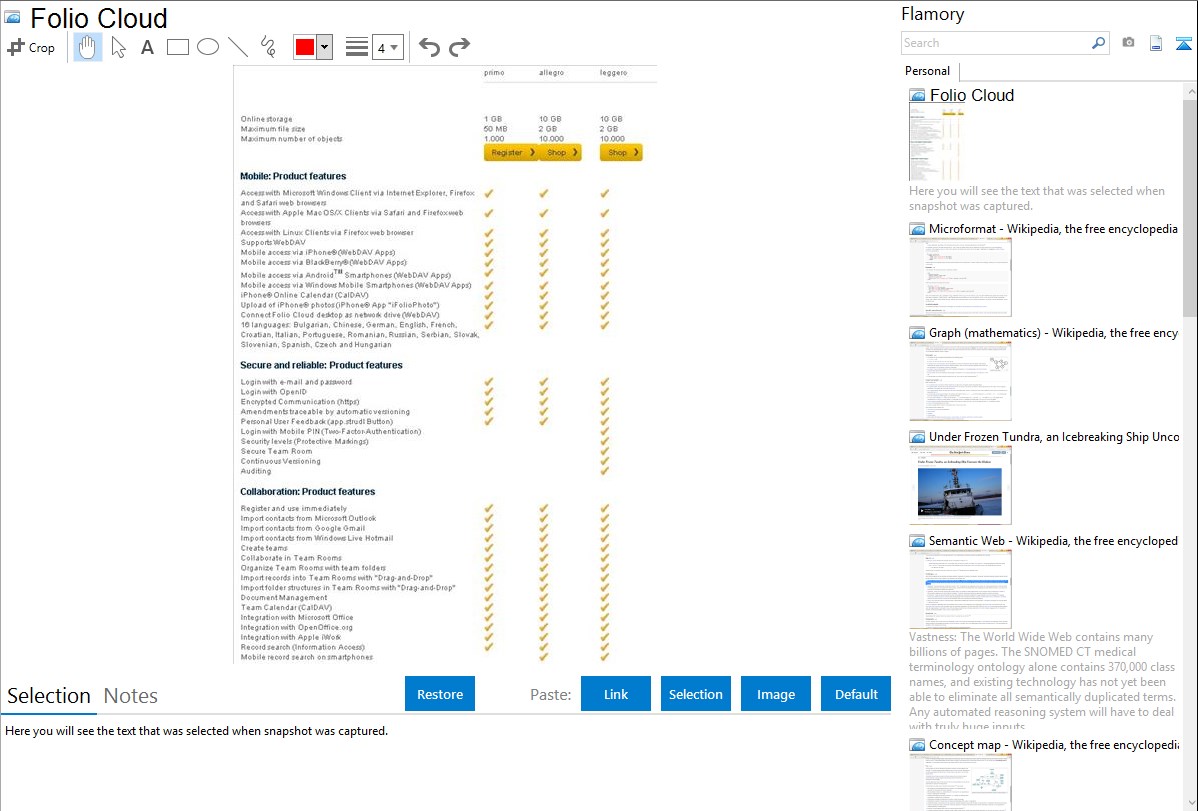The height and width of the screenshot is (811, 1198).
Task: Click the 'Mobile: Product features' heading
Action: (293, 176)
